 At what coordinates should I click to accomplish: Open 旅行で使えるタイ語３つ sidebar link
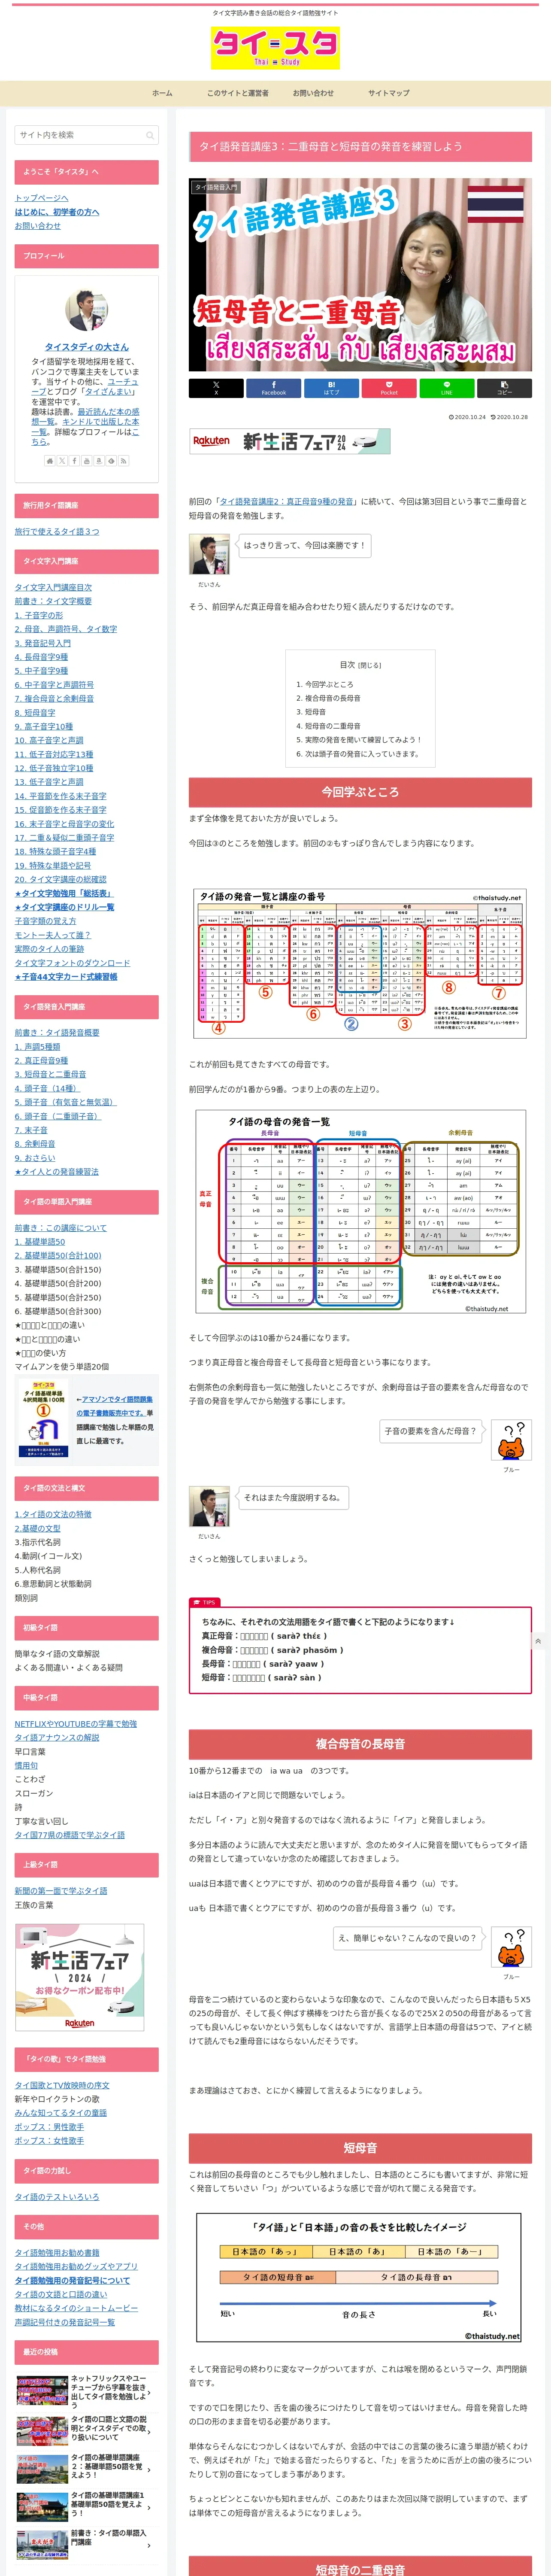[57, 532]
